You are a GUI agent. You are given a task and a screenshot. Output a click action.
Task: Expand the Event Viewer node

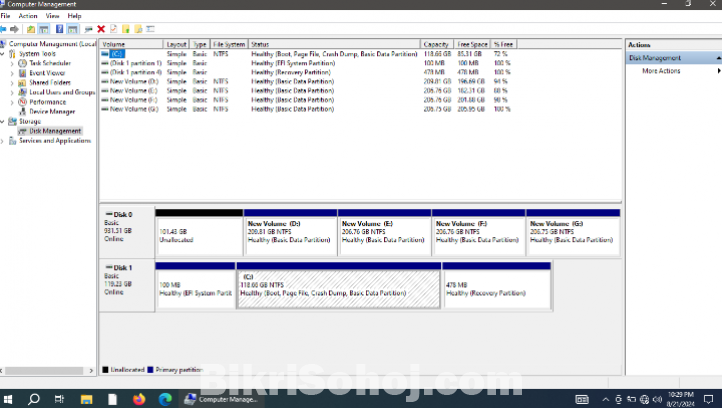click(x=12, y=73)
